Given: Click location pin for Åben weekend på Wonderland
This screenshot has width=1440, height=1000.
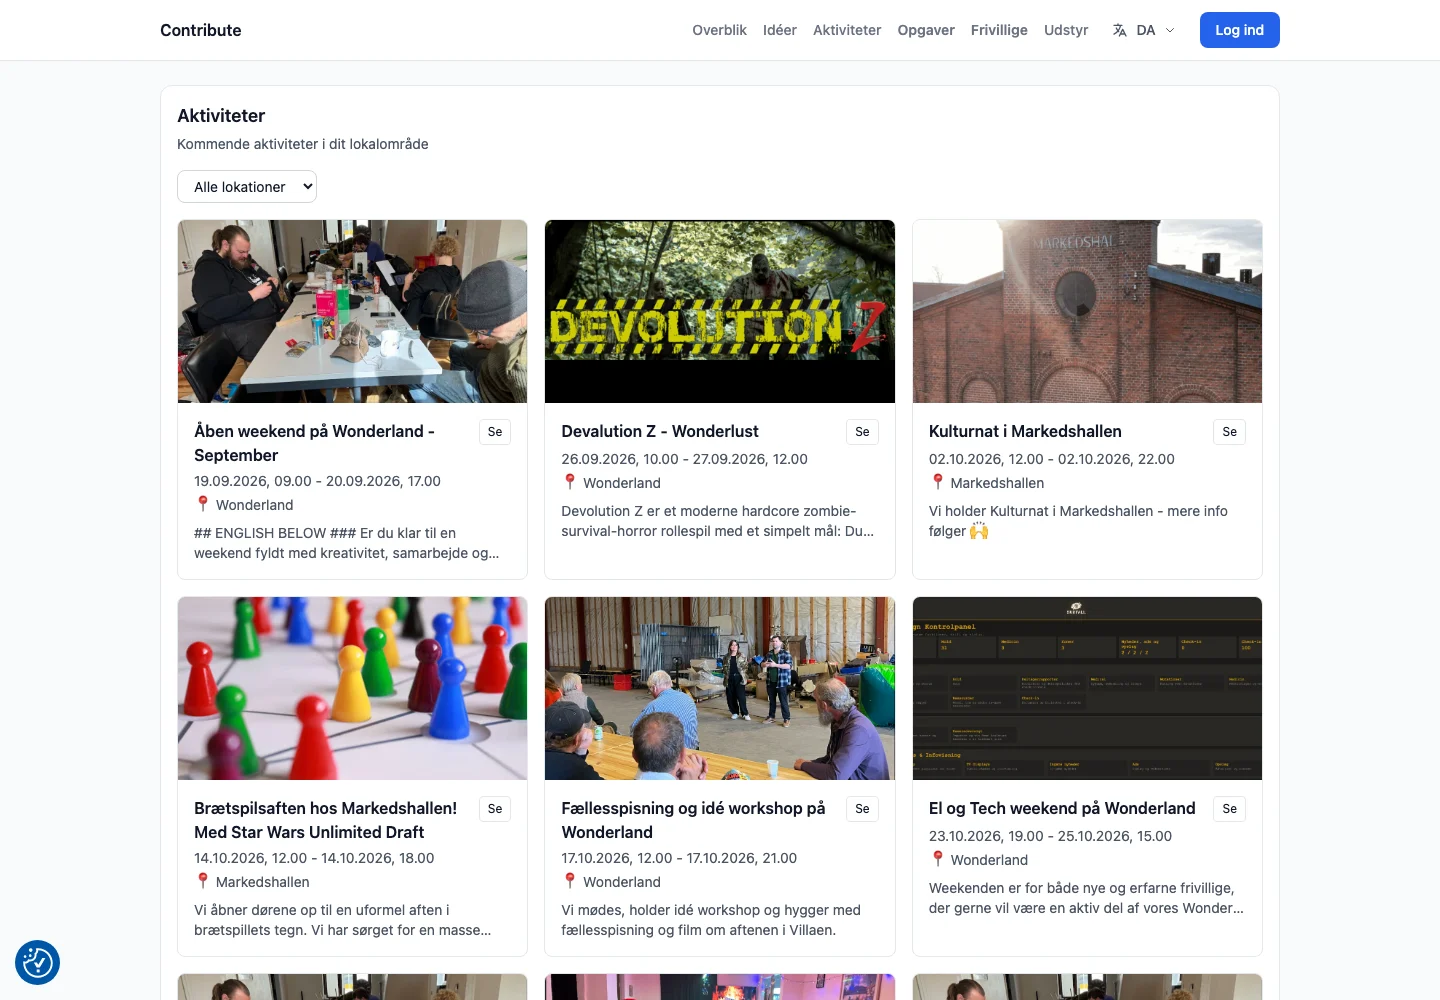Looking at the screenshot, I should point(203,504).
